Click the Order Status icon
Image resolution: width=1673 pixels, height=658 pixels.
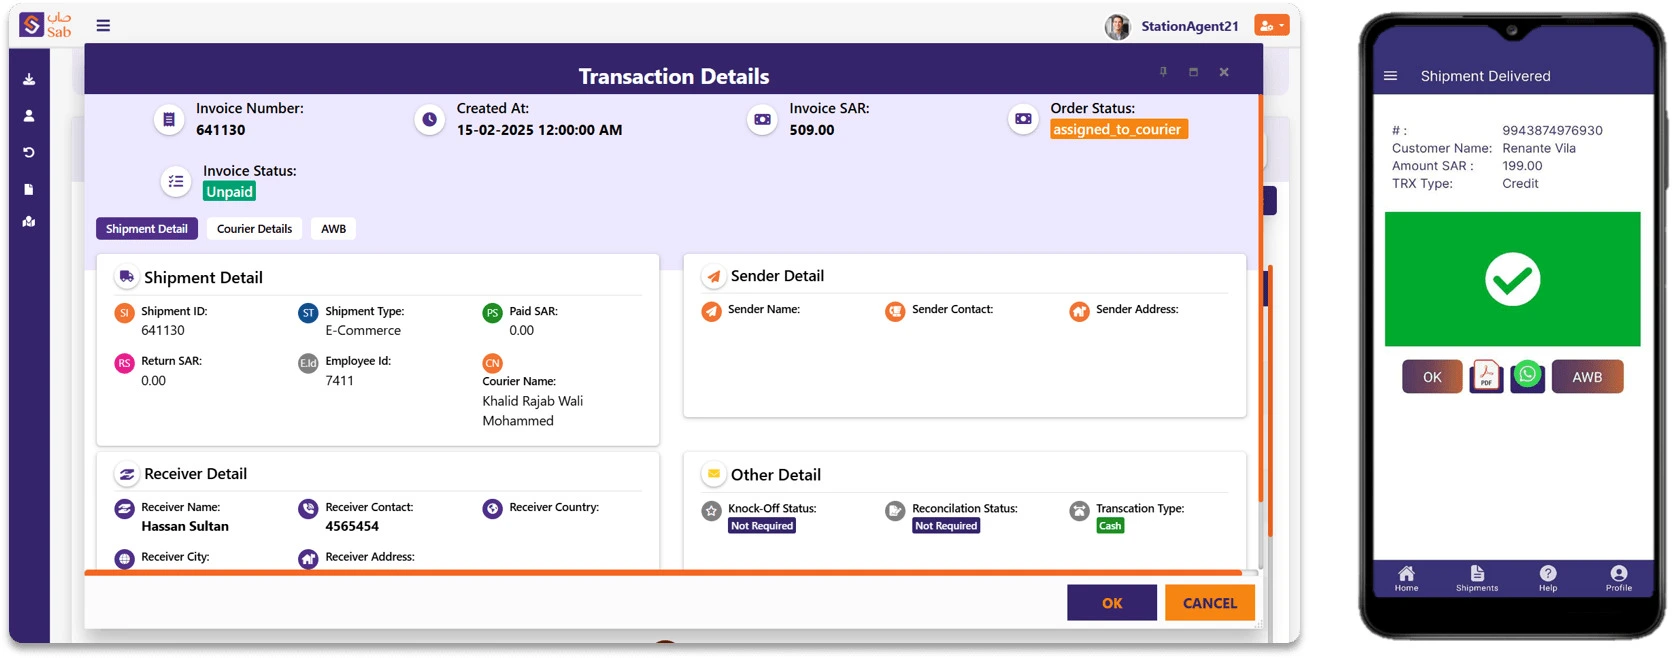[1023, 119]
